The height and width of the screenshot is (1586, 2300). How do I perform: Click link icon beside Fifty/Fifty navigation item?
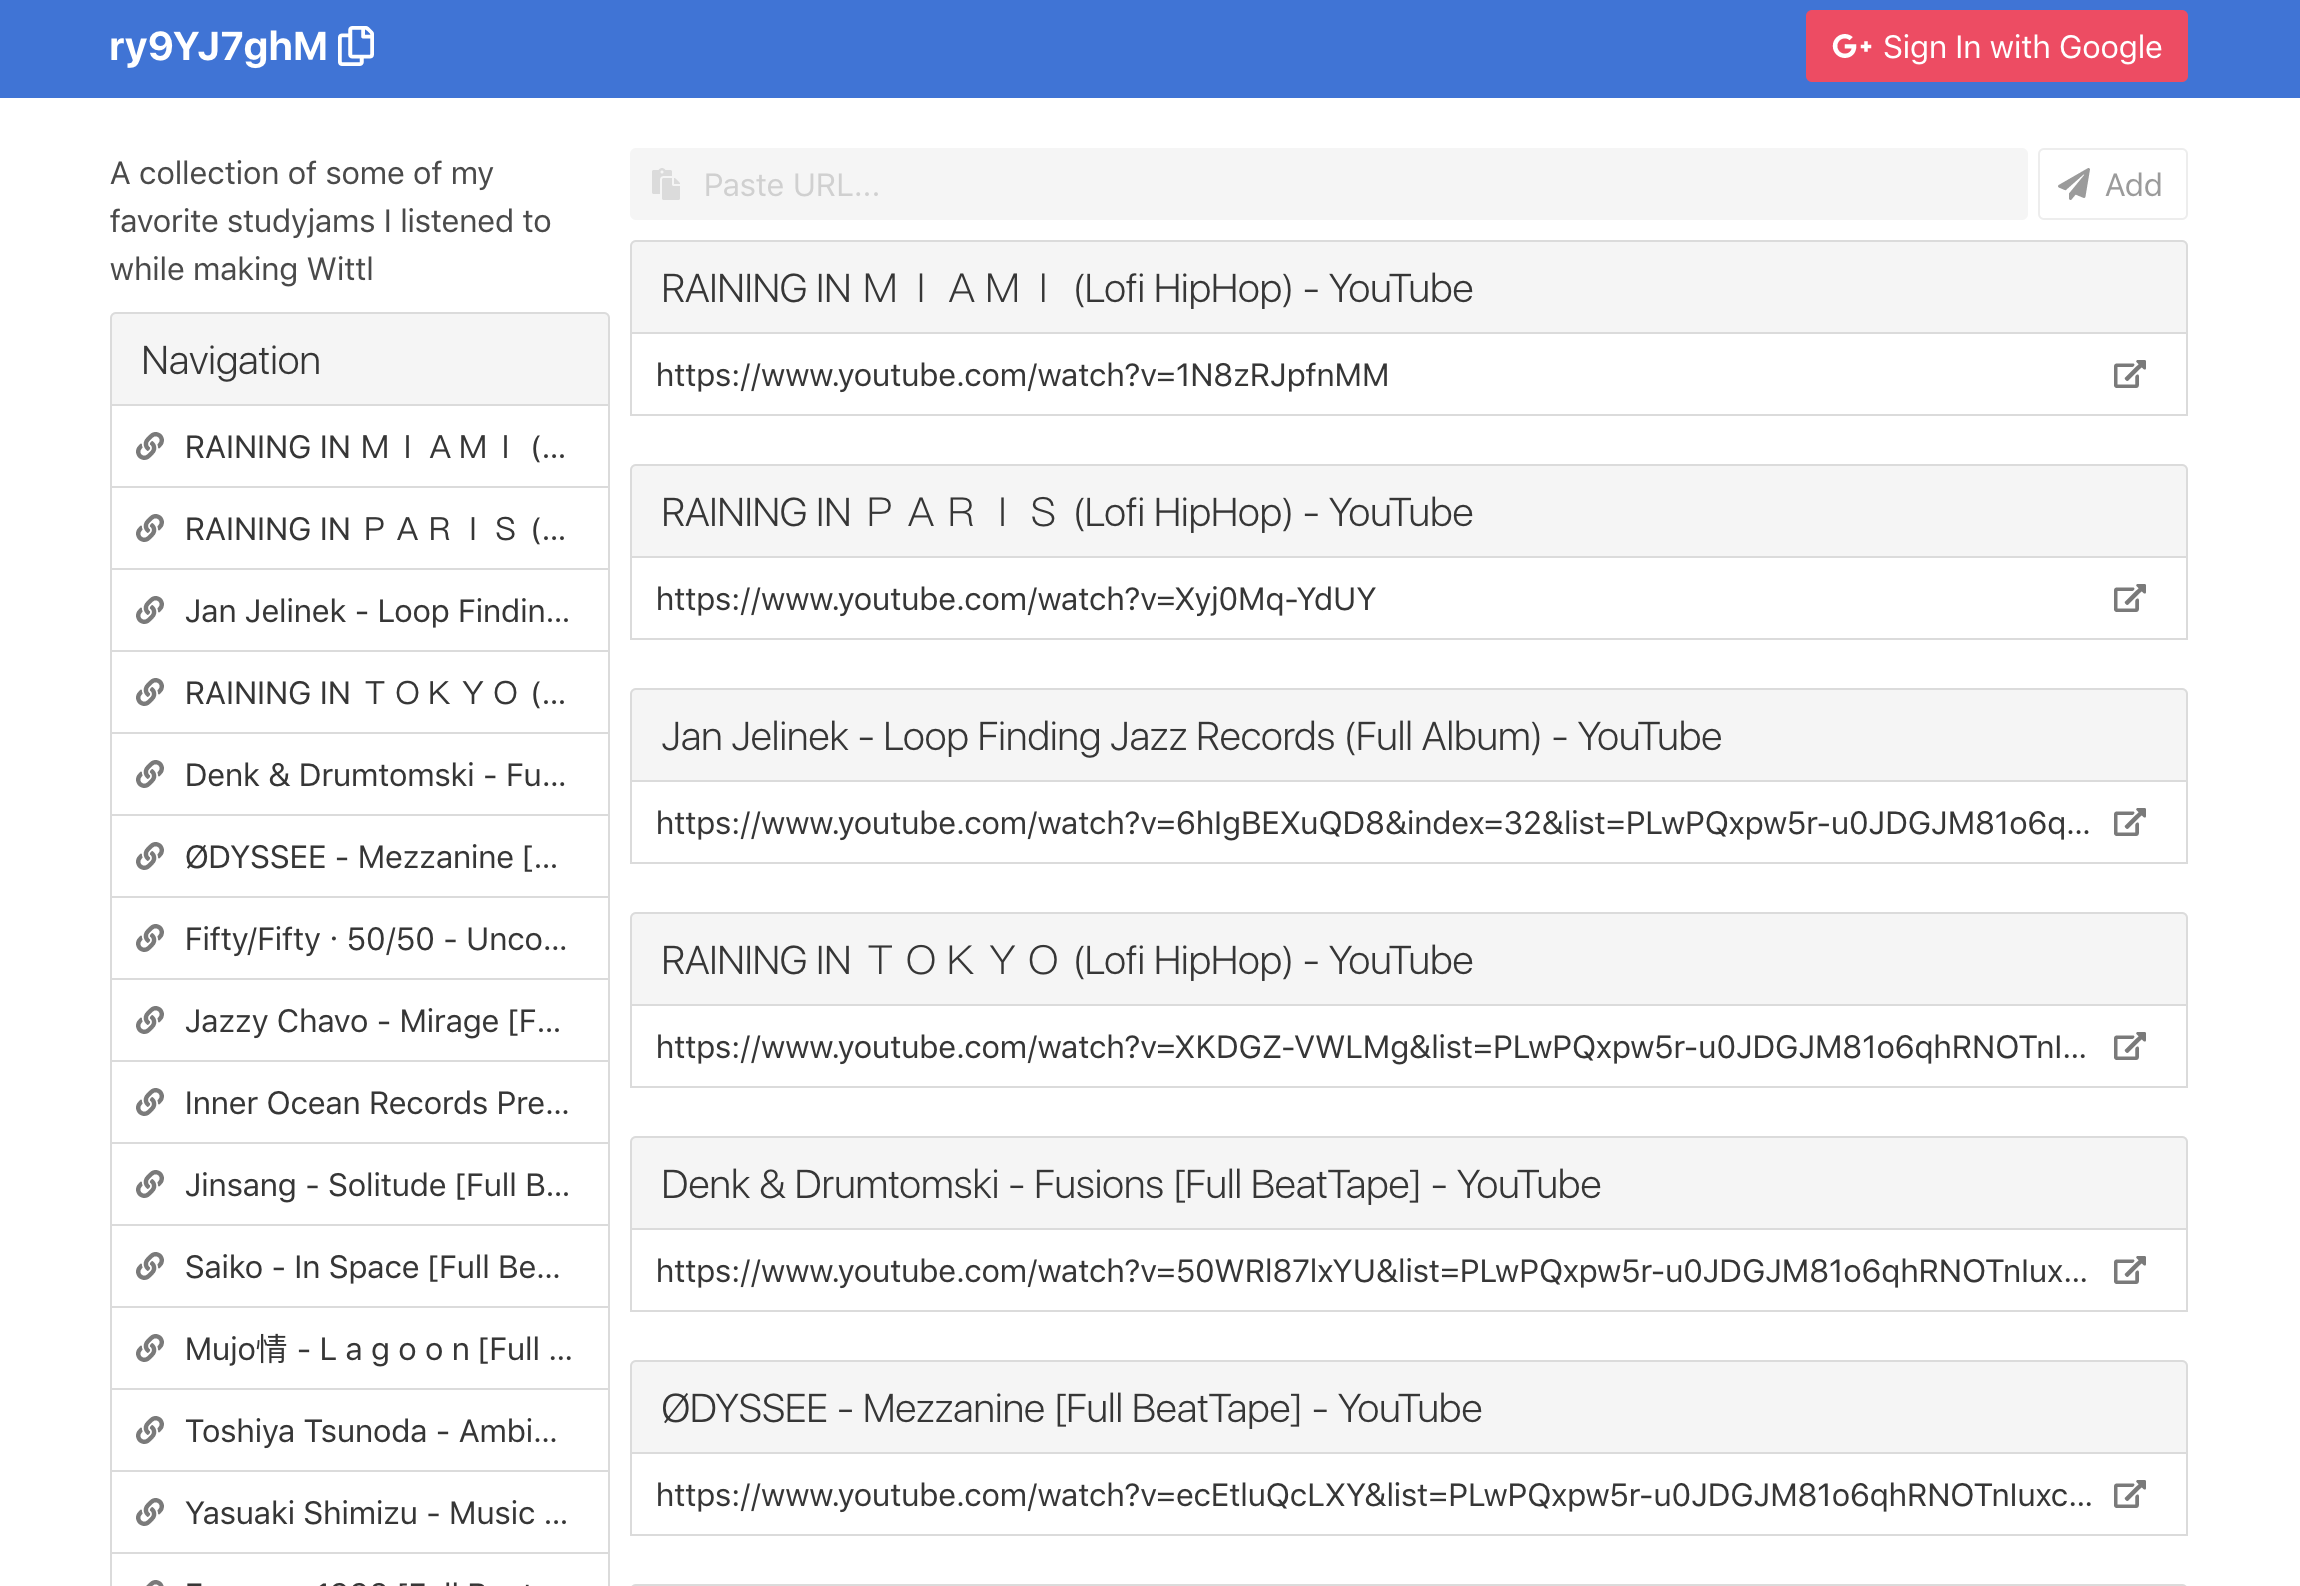click(x=150, y=938)
